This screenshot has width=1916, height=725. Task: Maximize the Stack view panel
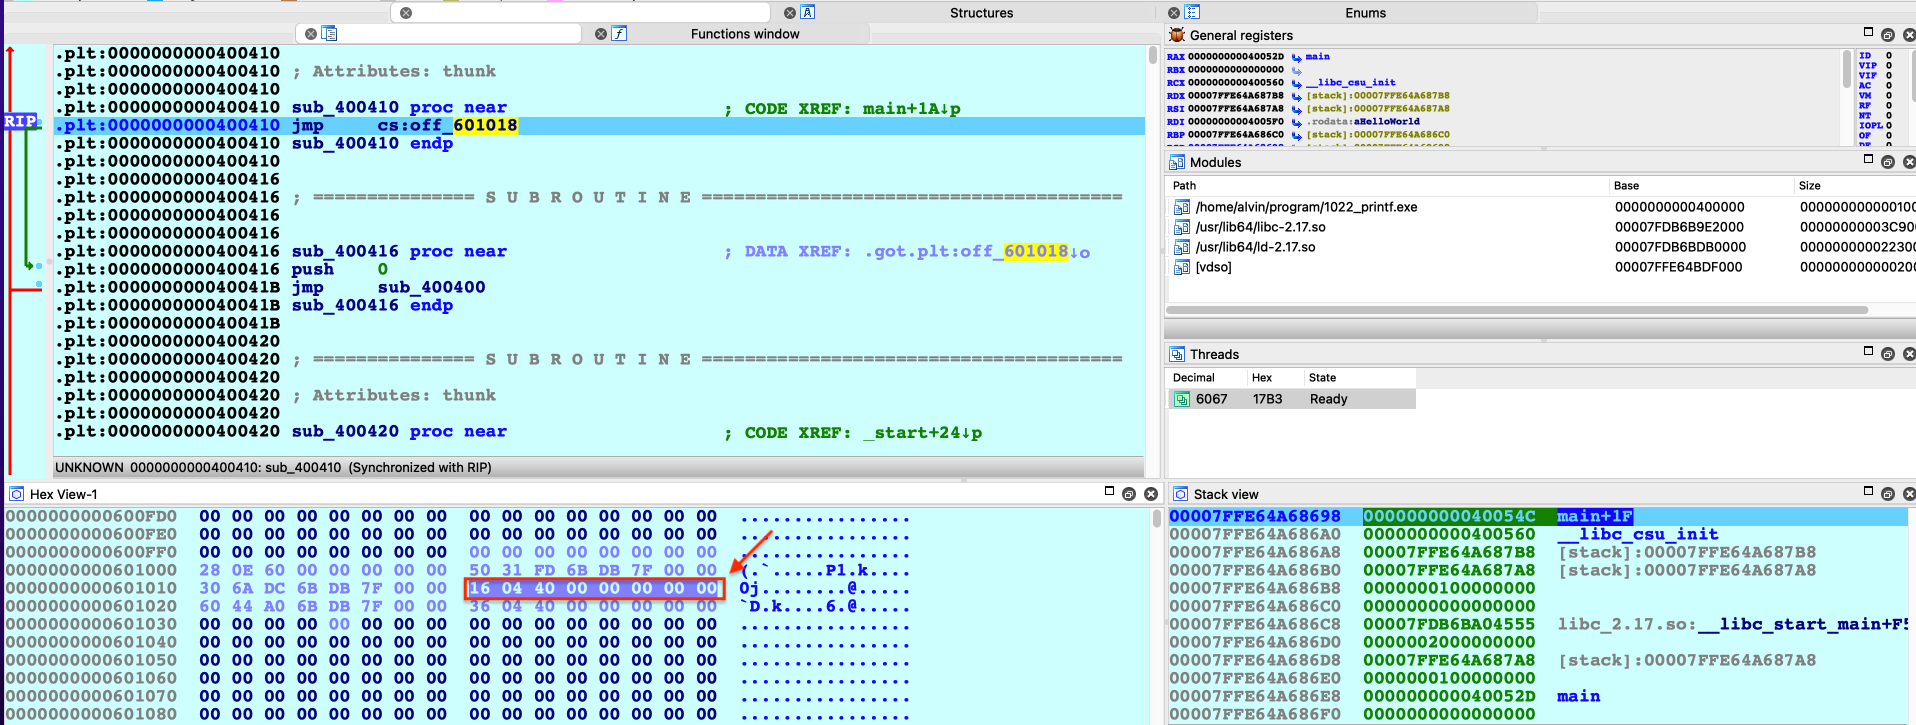(1868, 491)
